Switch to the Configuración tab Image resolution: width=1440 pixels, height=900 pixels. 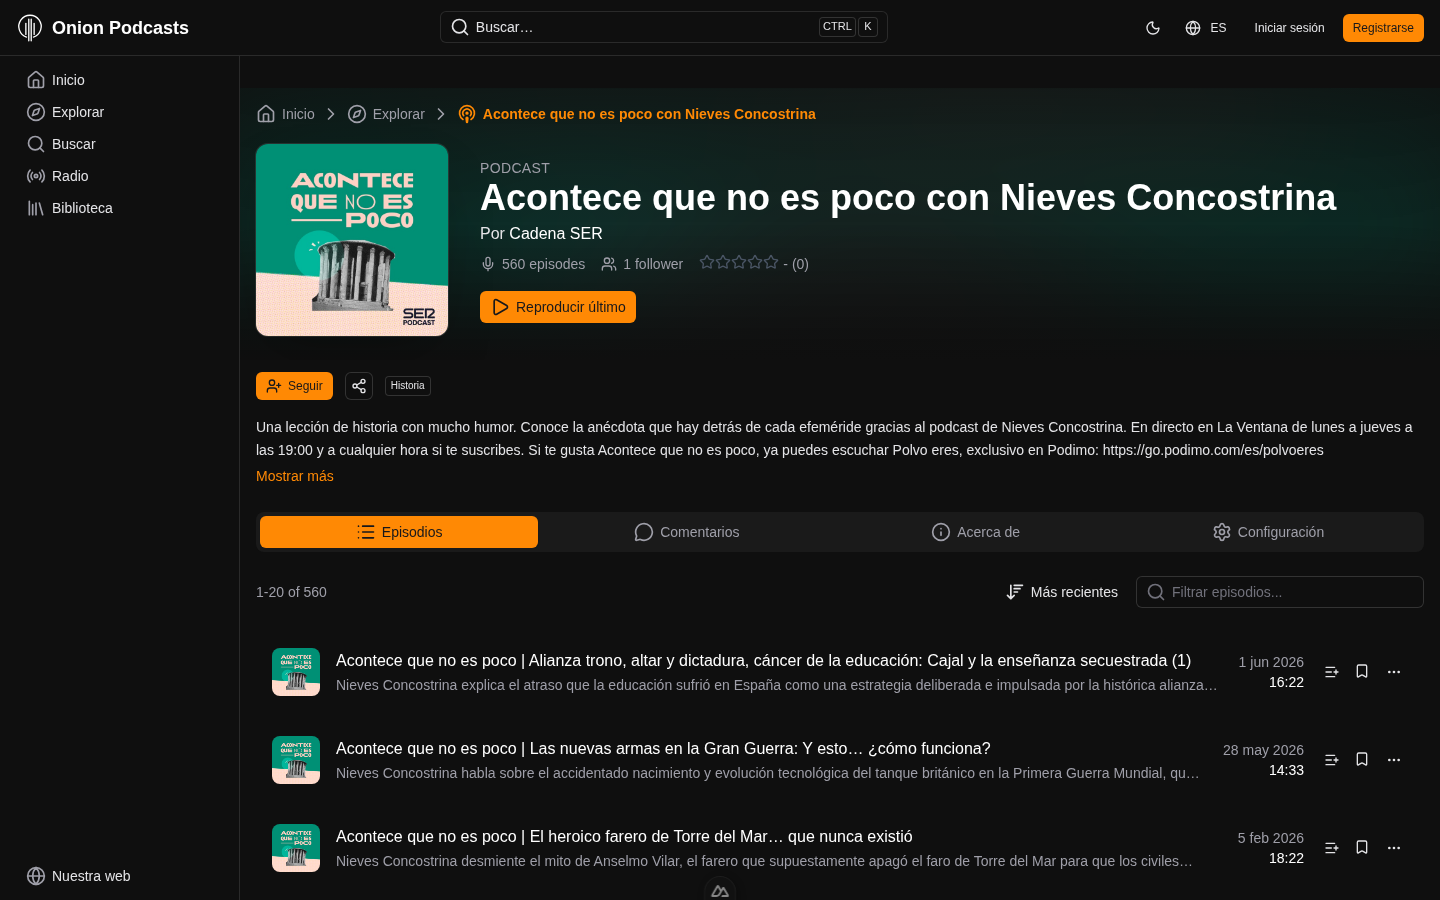(x=1268, y=532)
